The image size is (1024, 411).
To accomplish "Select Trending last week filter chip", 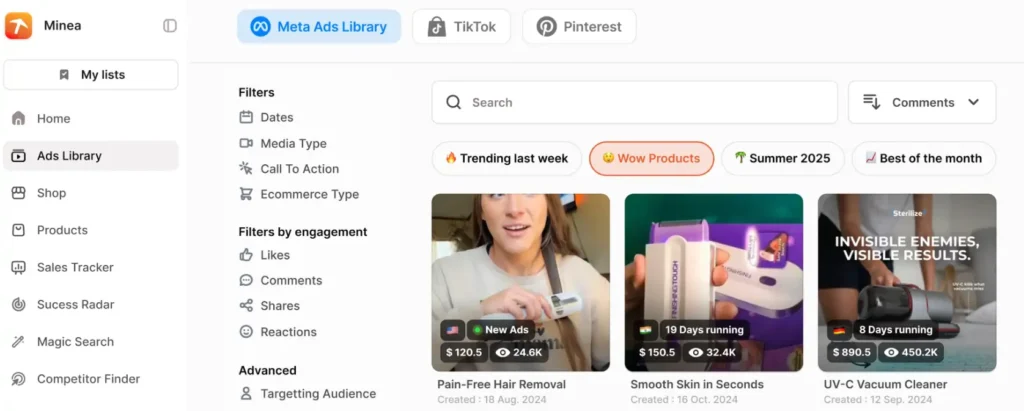I will click(x=506, y=158).
